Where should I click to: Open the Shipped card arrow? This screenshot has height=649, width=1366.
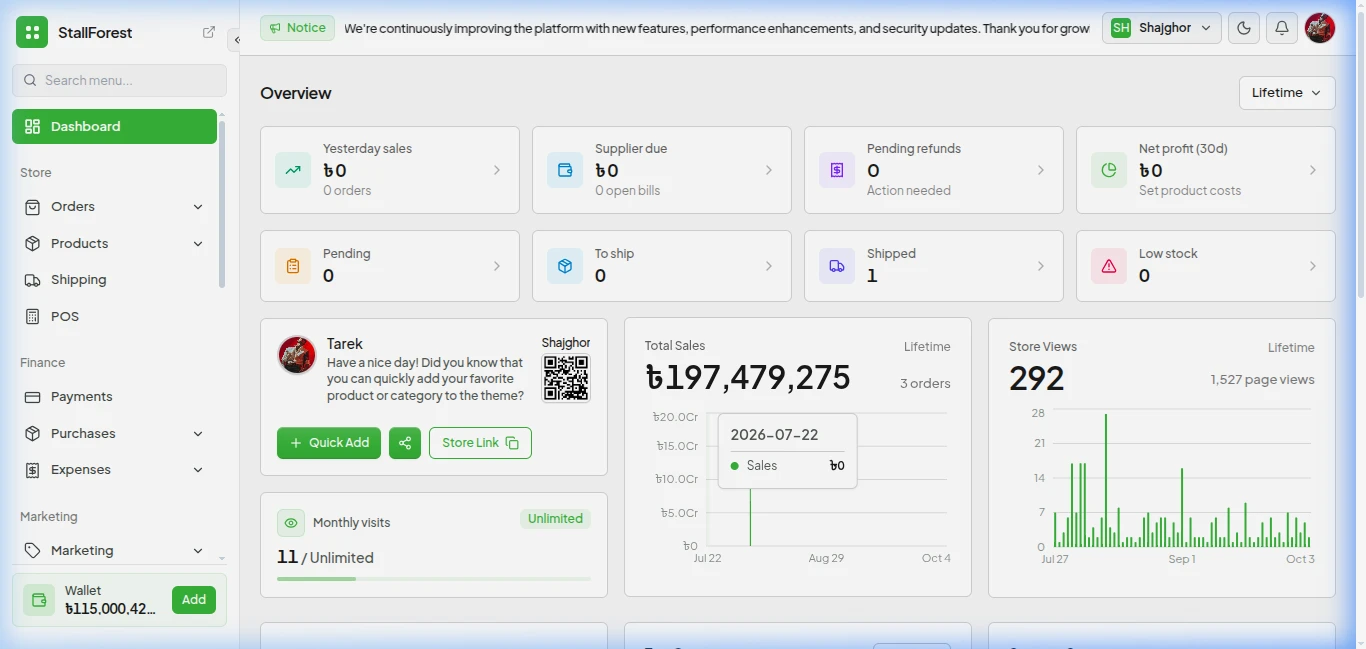point(1041,266)
